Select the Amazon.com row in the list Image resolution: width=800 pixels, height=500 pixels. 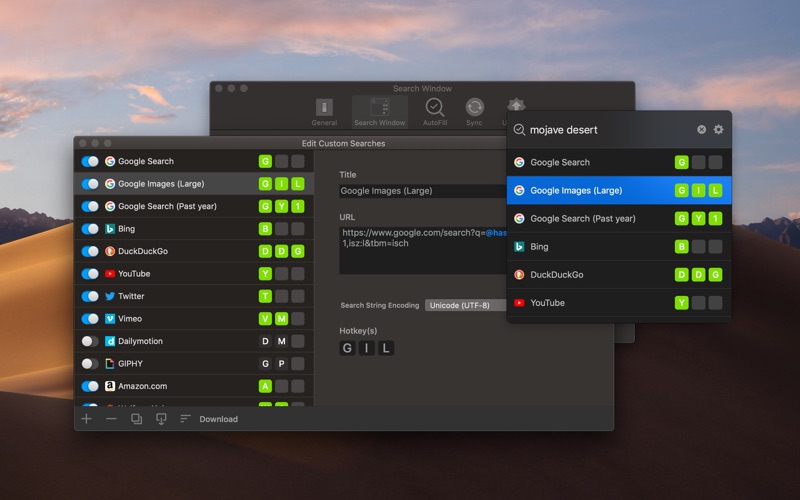(x=194, y=386)
